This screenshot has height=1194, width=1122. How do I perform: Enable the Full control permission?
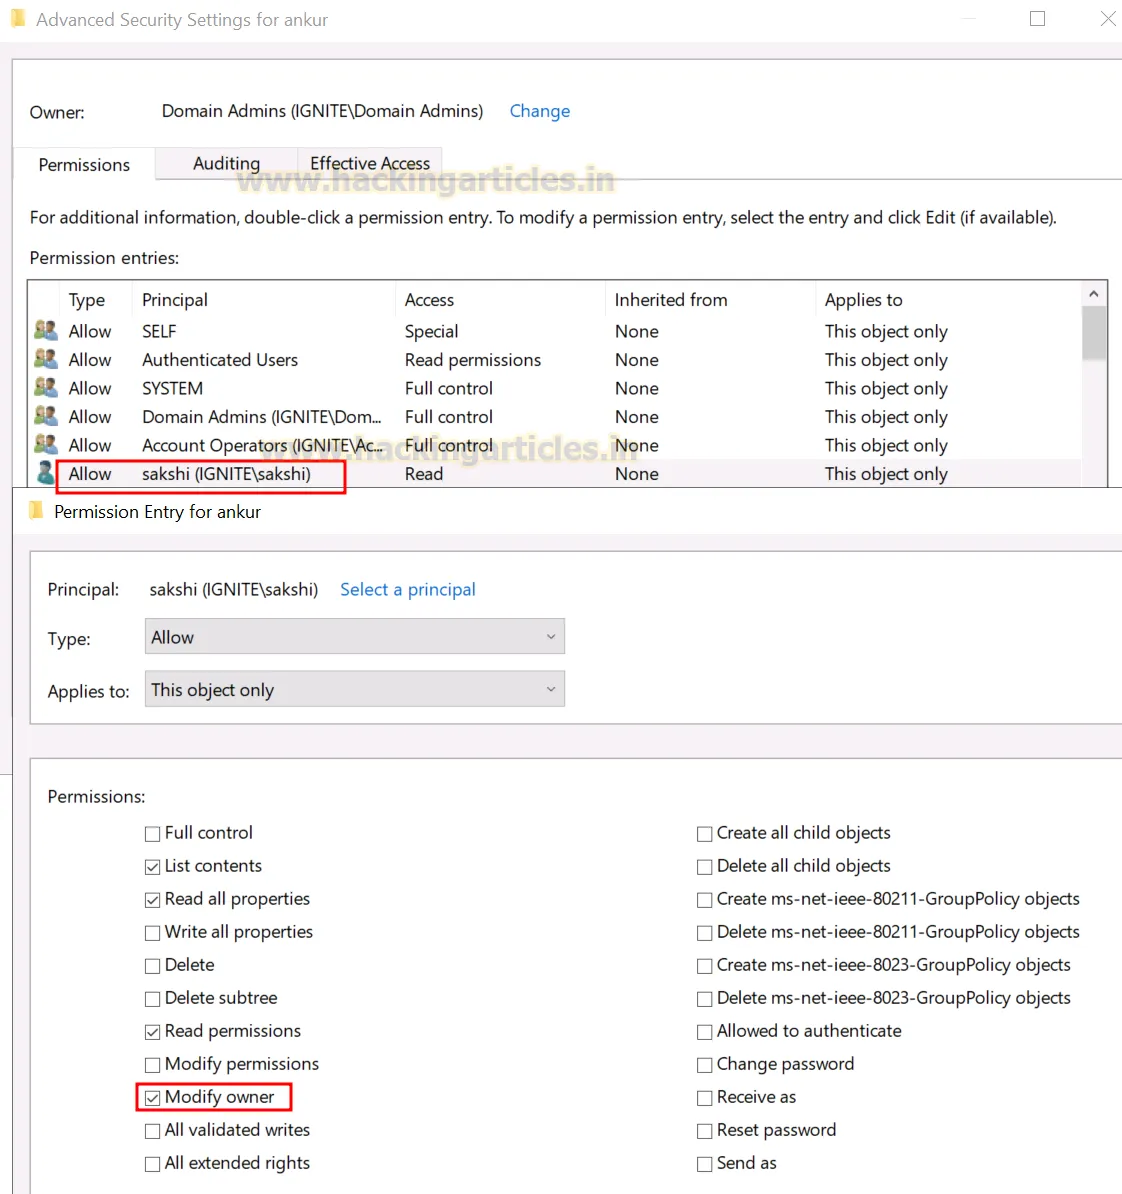pyautogui.click(x=152, y=833)
